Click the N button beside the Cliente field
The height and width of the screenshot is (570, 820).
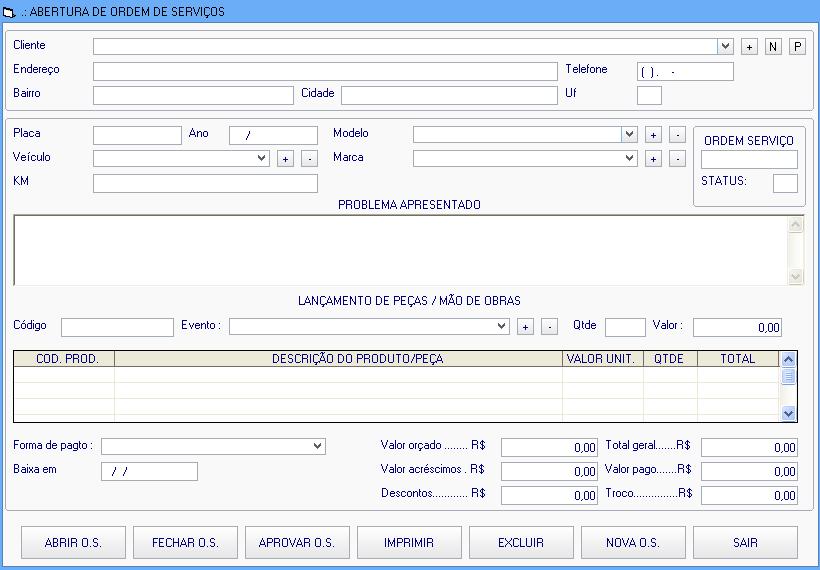pos(773,47)
